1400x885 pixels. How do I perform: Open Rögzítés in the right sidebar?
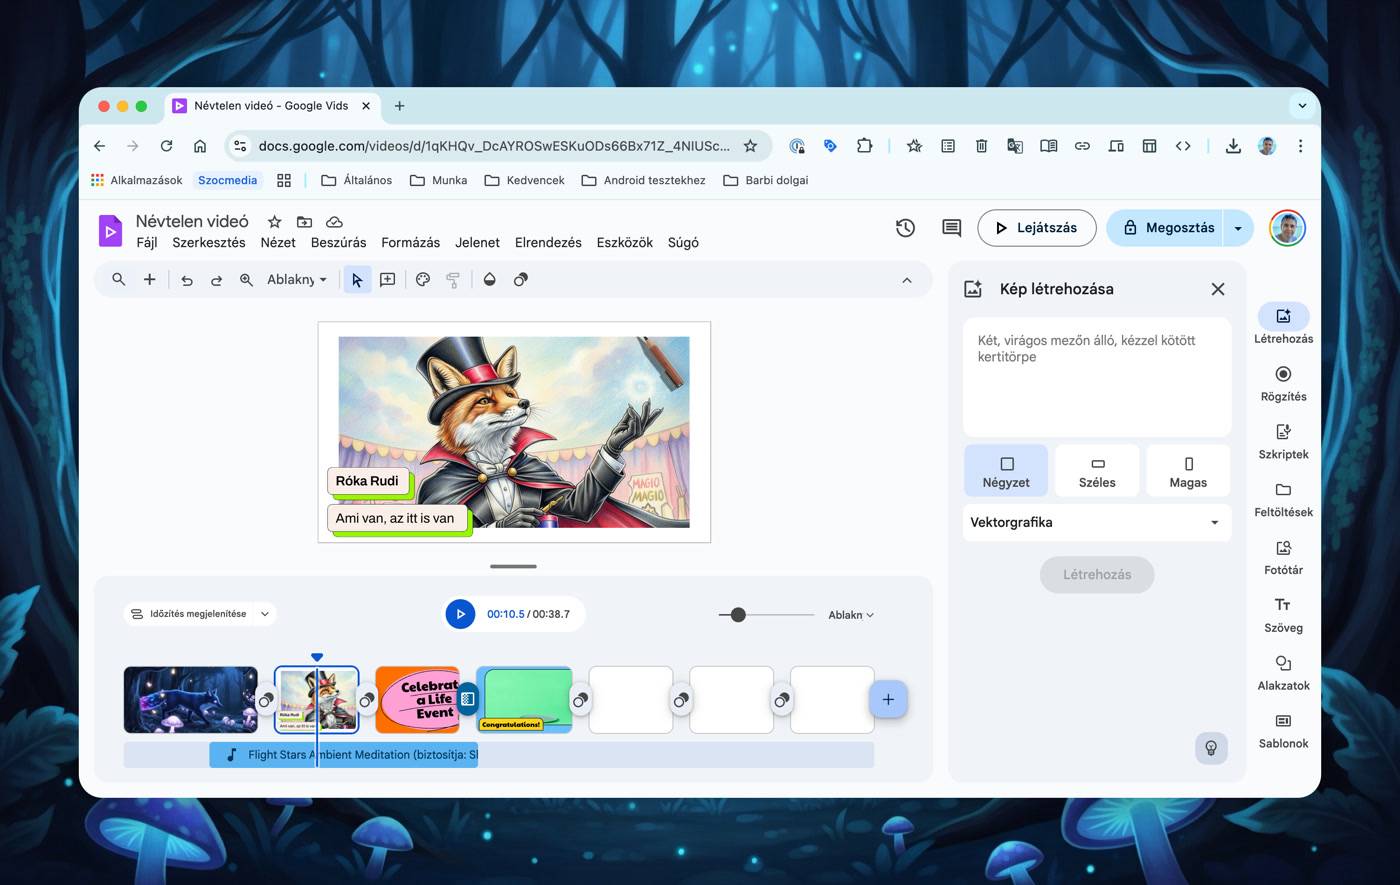(1283, 383)
